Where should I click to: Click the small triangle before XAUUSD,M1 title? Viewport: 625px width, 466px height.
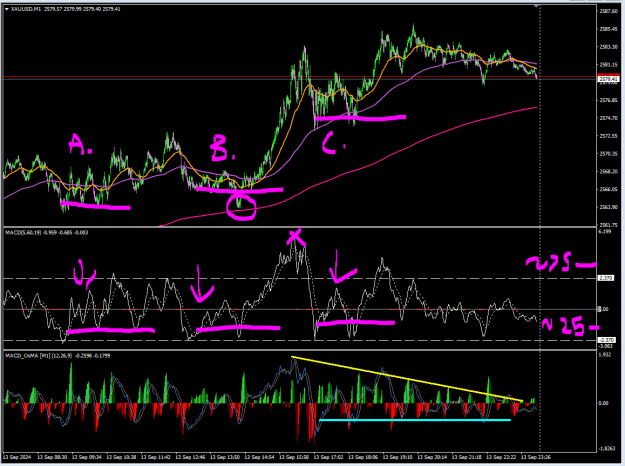coord(6,9)
